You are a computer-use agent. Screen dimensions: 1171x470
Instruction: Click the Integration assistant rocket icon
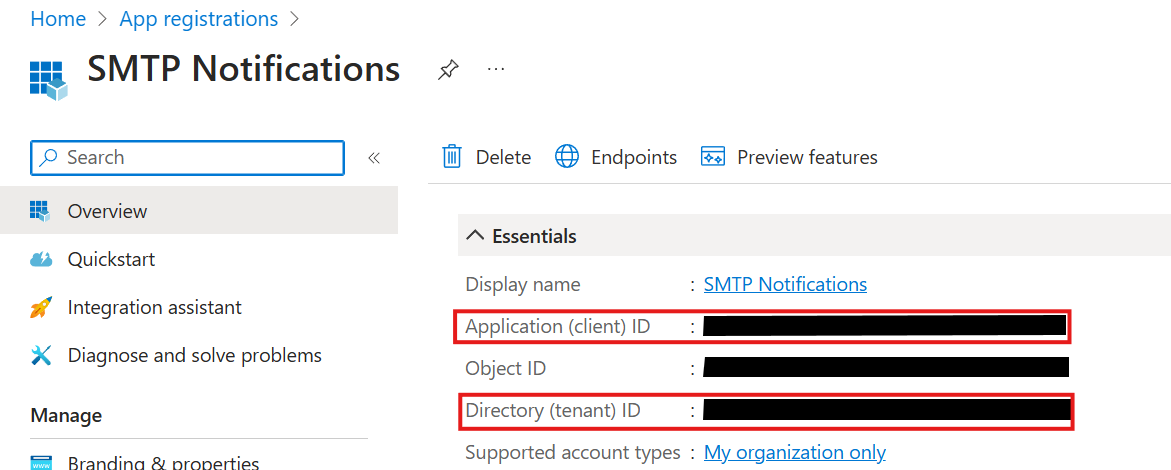(x=41, y=308)
